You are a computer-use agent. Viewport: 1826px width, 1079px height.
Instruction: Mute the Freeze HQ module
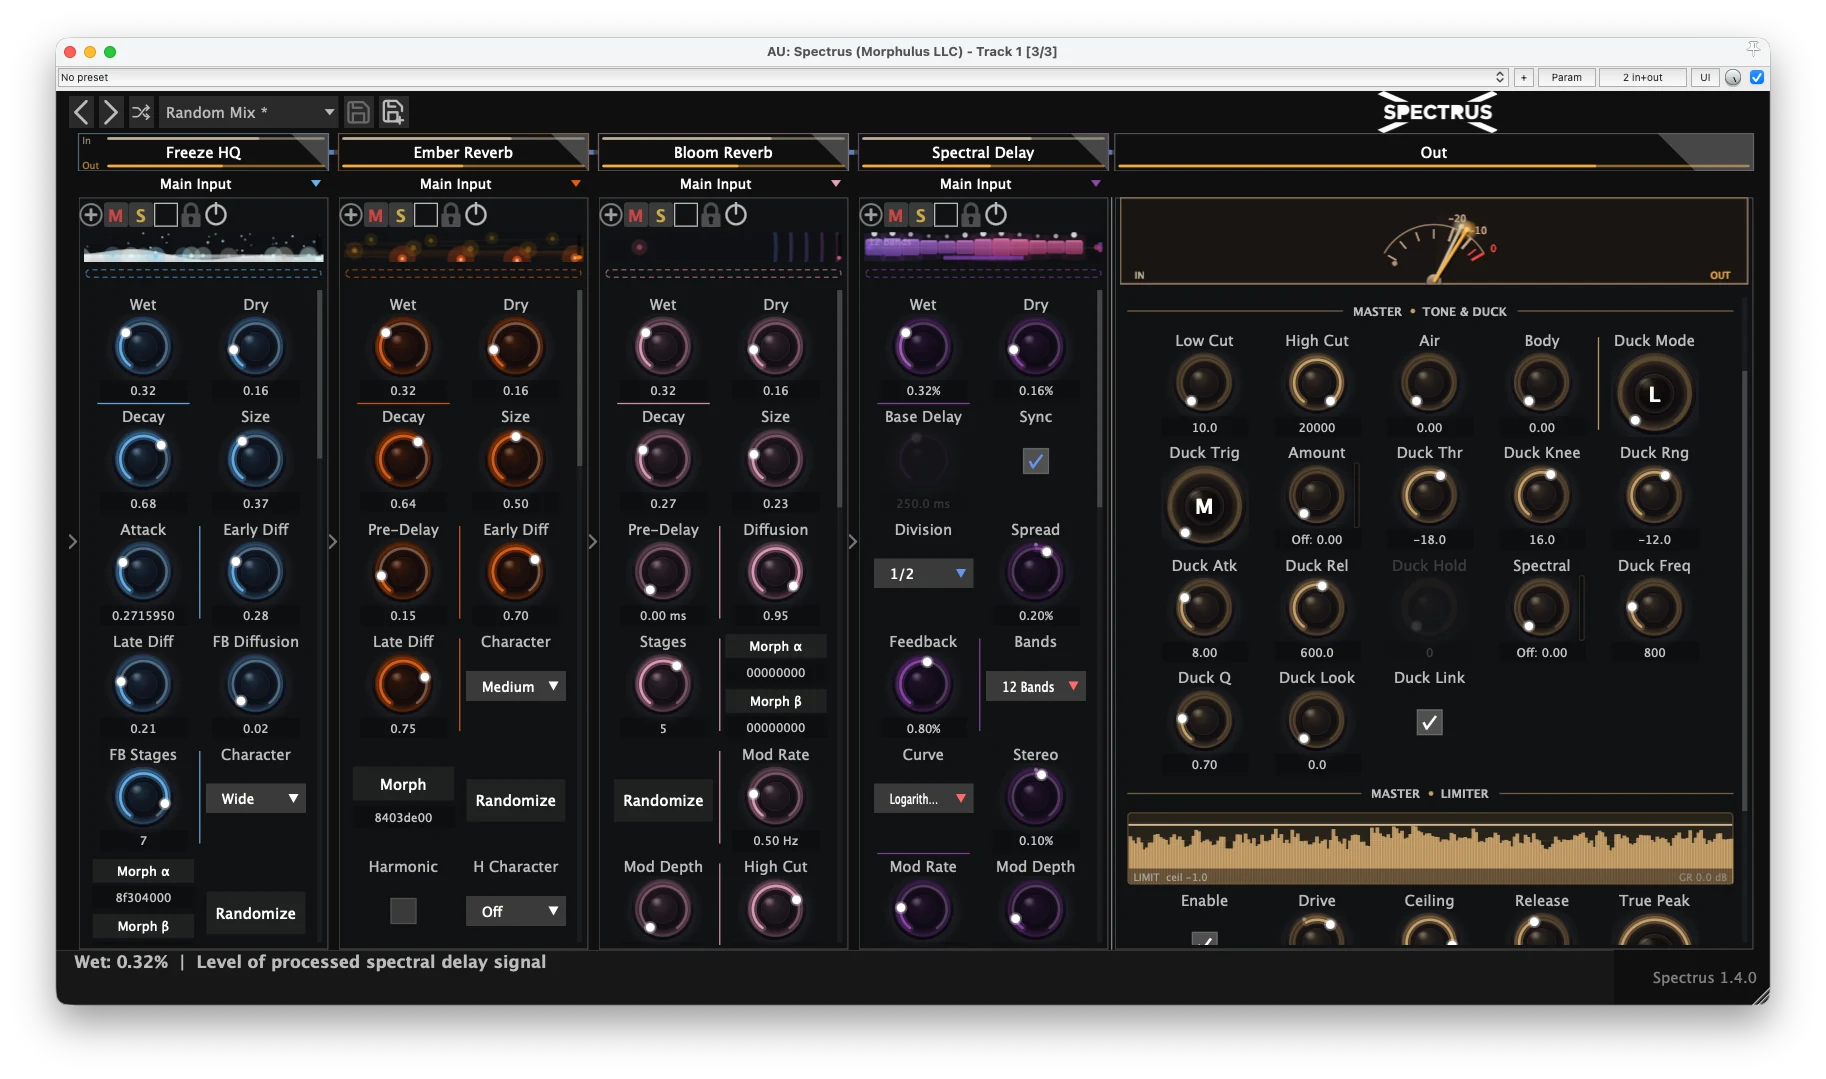116,214
